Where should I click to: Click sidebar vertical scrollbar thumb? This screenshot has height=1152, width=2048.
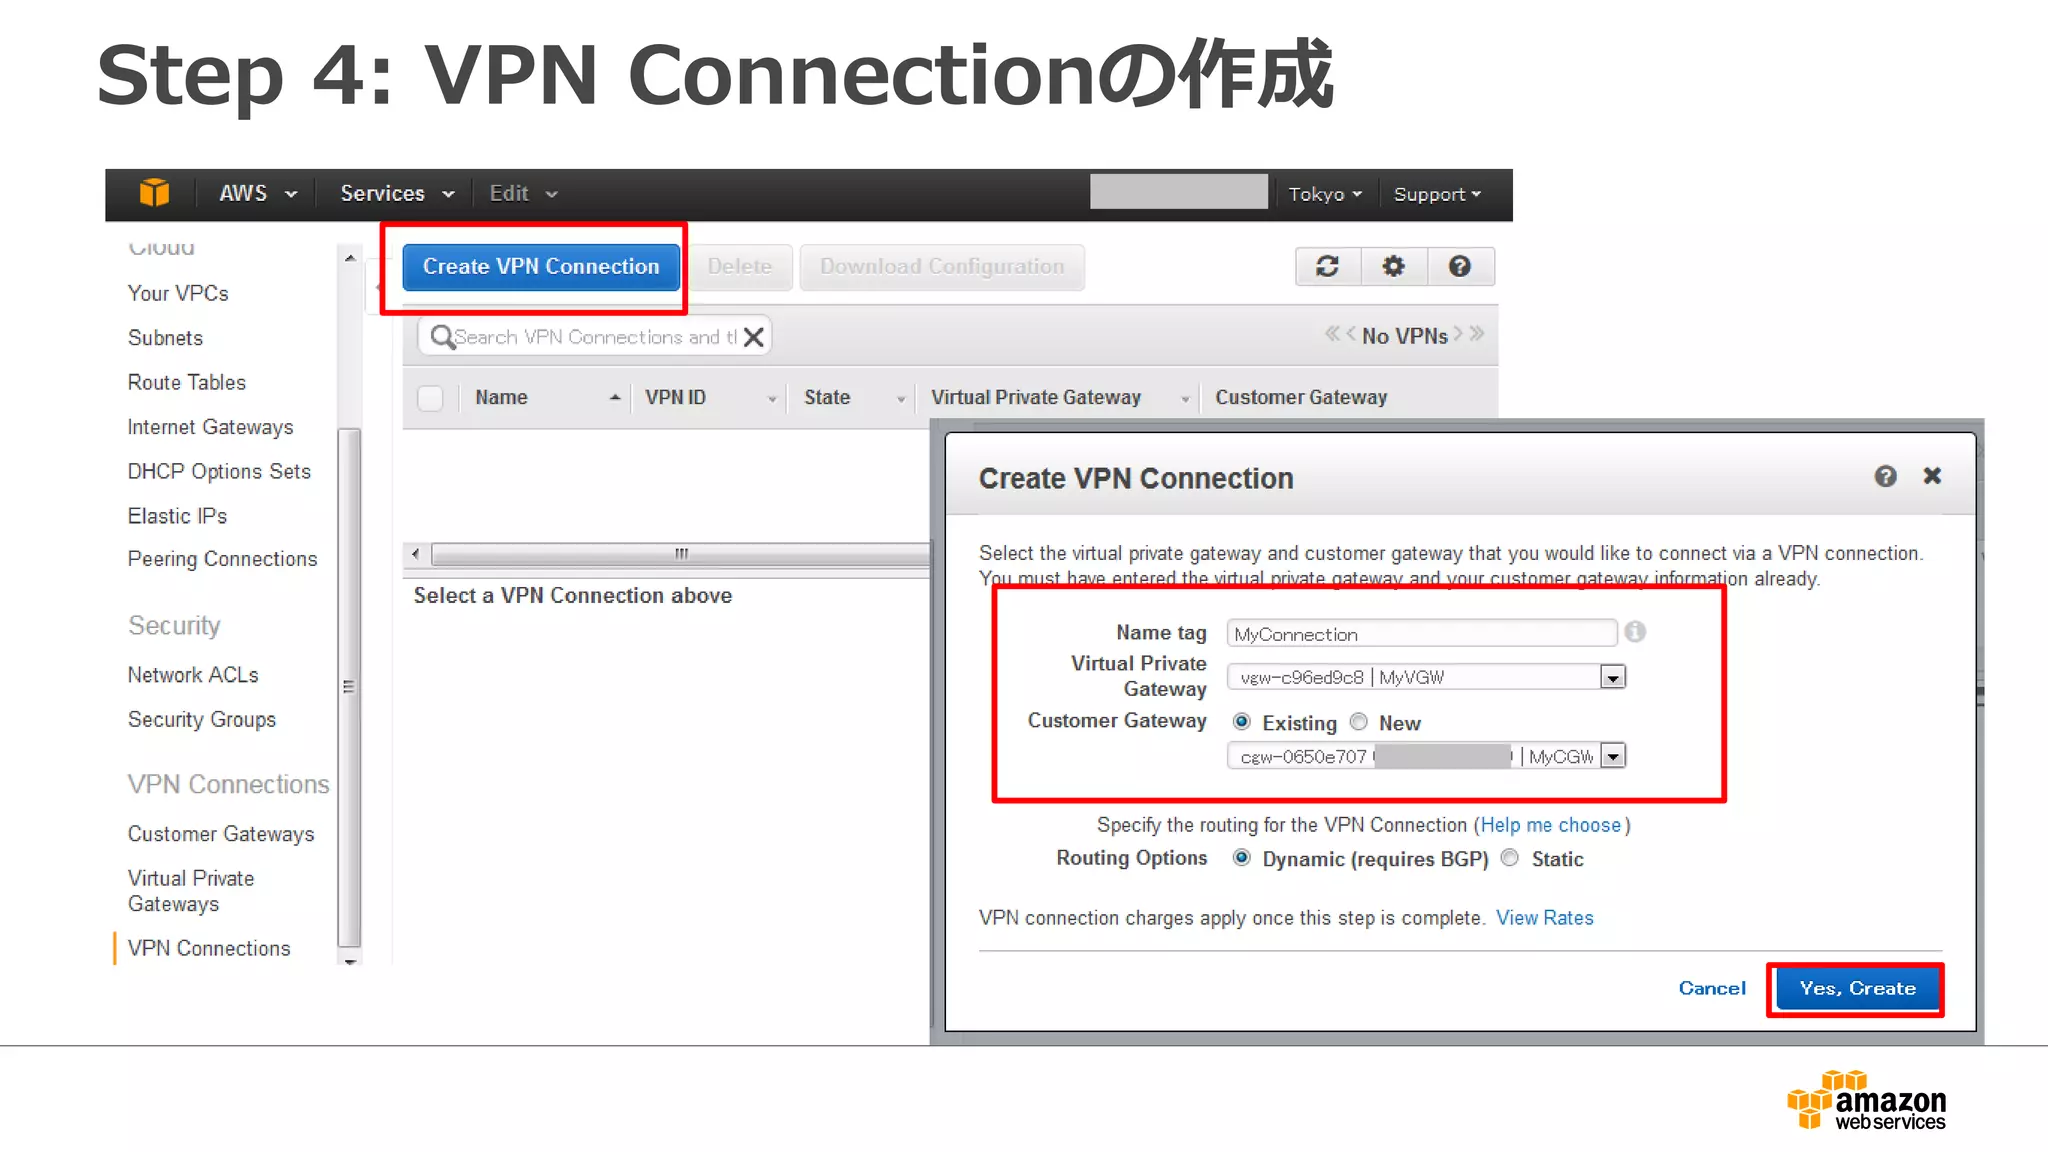coord(349,687)
